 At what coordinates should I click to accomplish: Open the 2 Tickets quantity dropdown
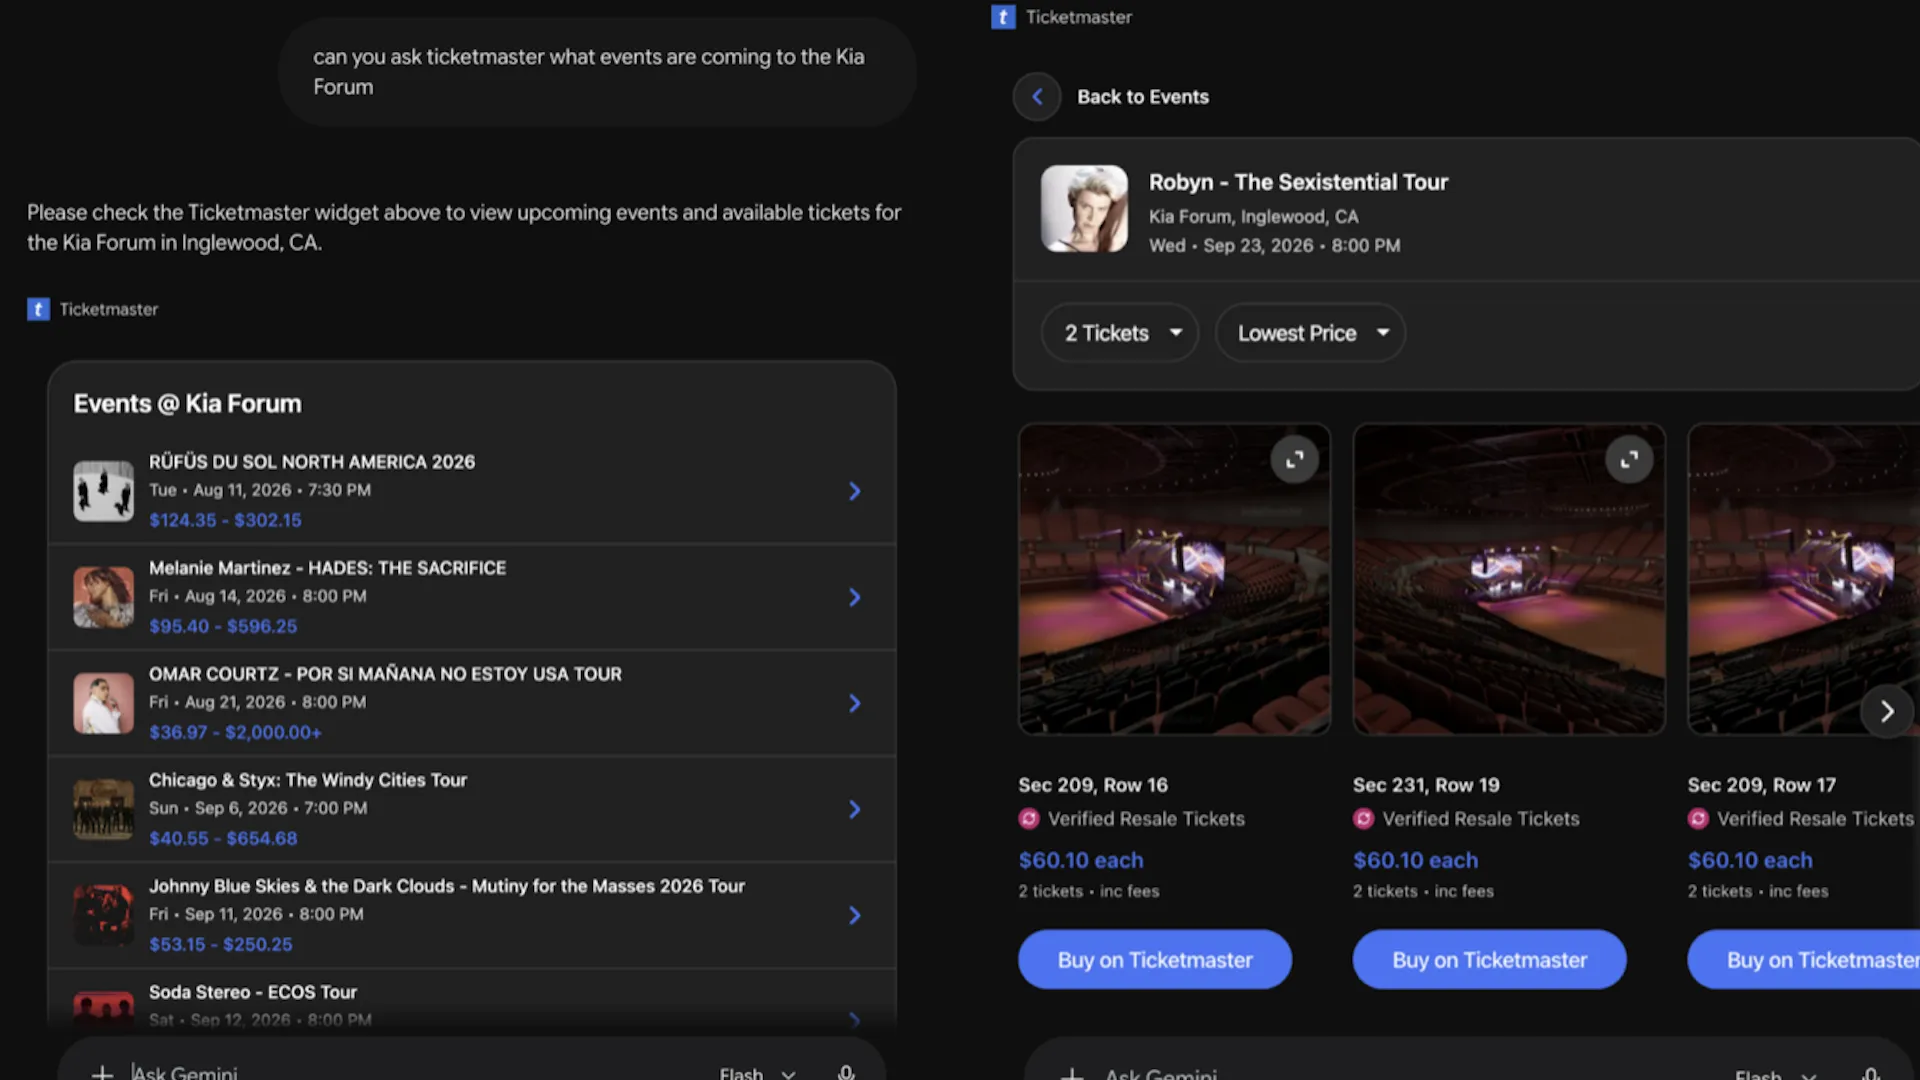click(1120, 333)
